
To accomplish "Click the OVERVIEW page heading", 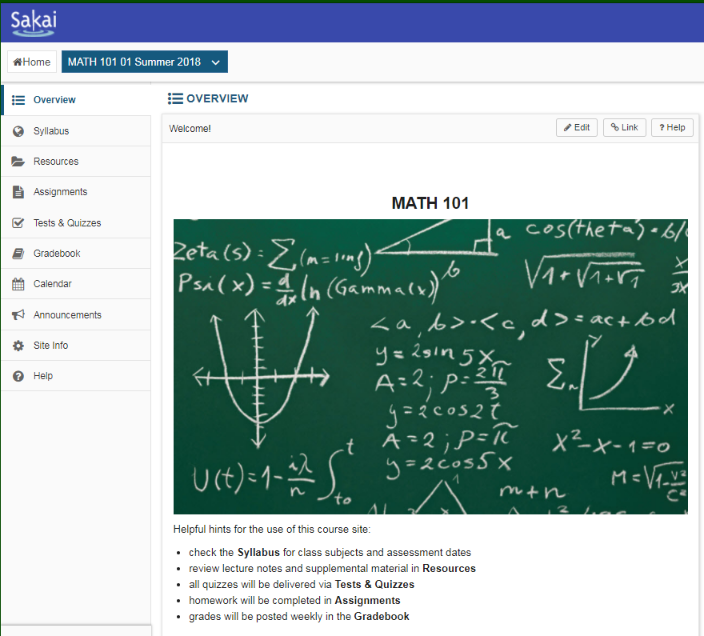I will point(217,98).
